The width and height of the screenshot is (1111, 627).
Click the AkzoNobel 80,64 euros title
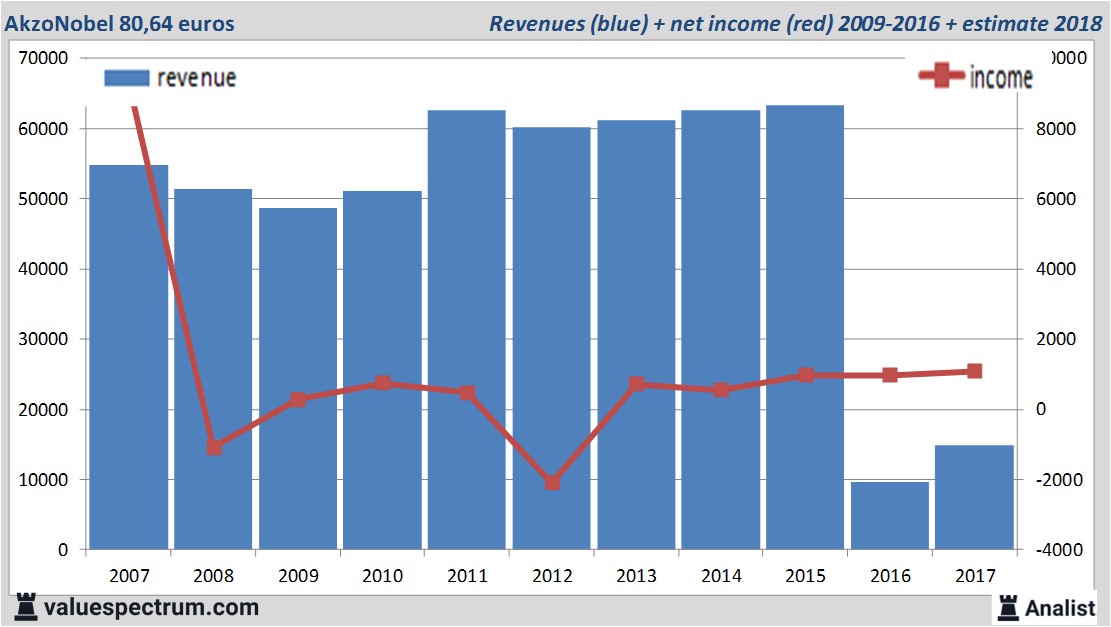coord(119,24)
